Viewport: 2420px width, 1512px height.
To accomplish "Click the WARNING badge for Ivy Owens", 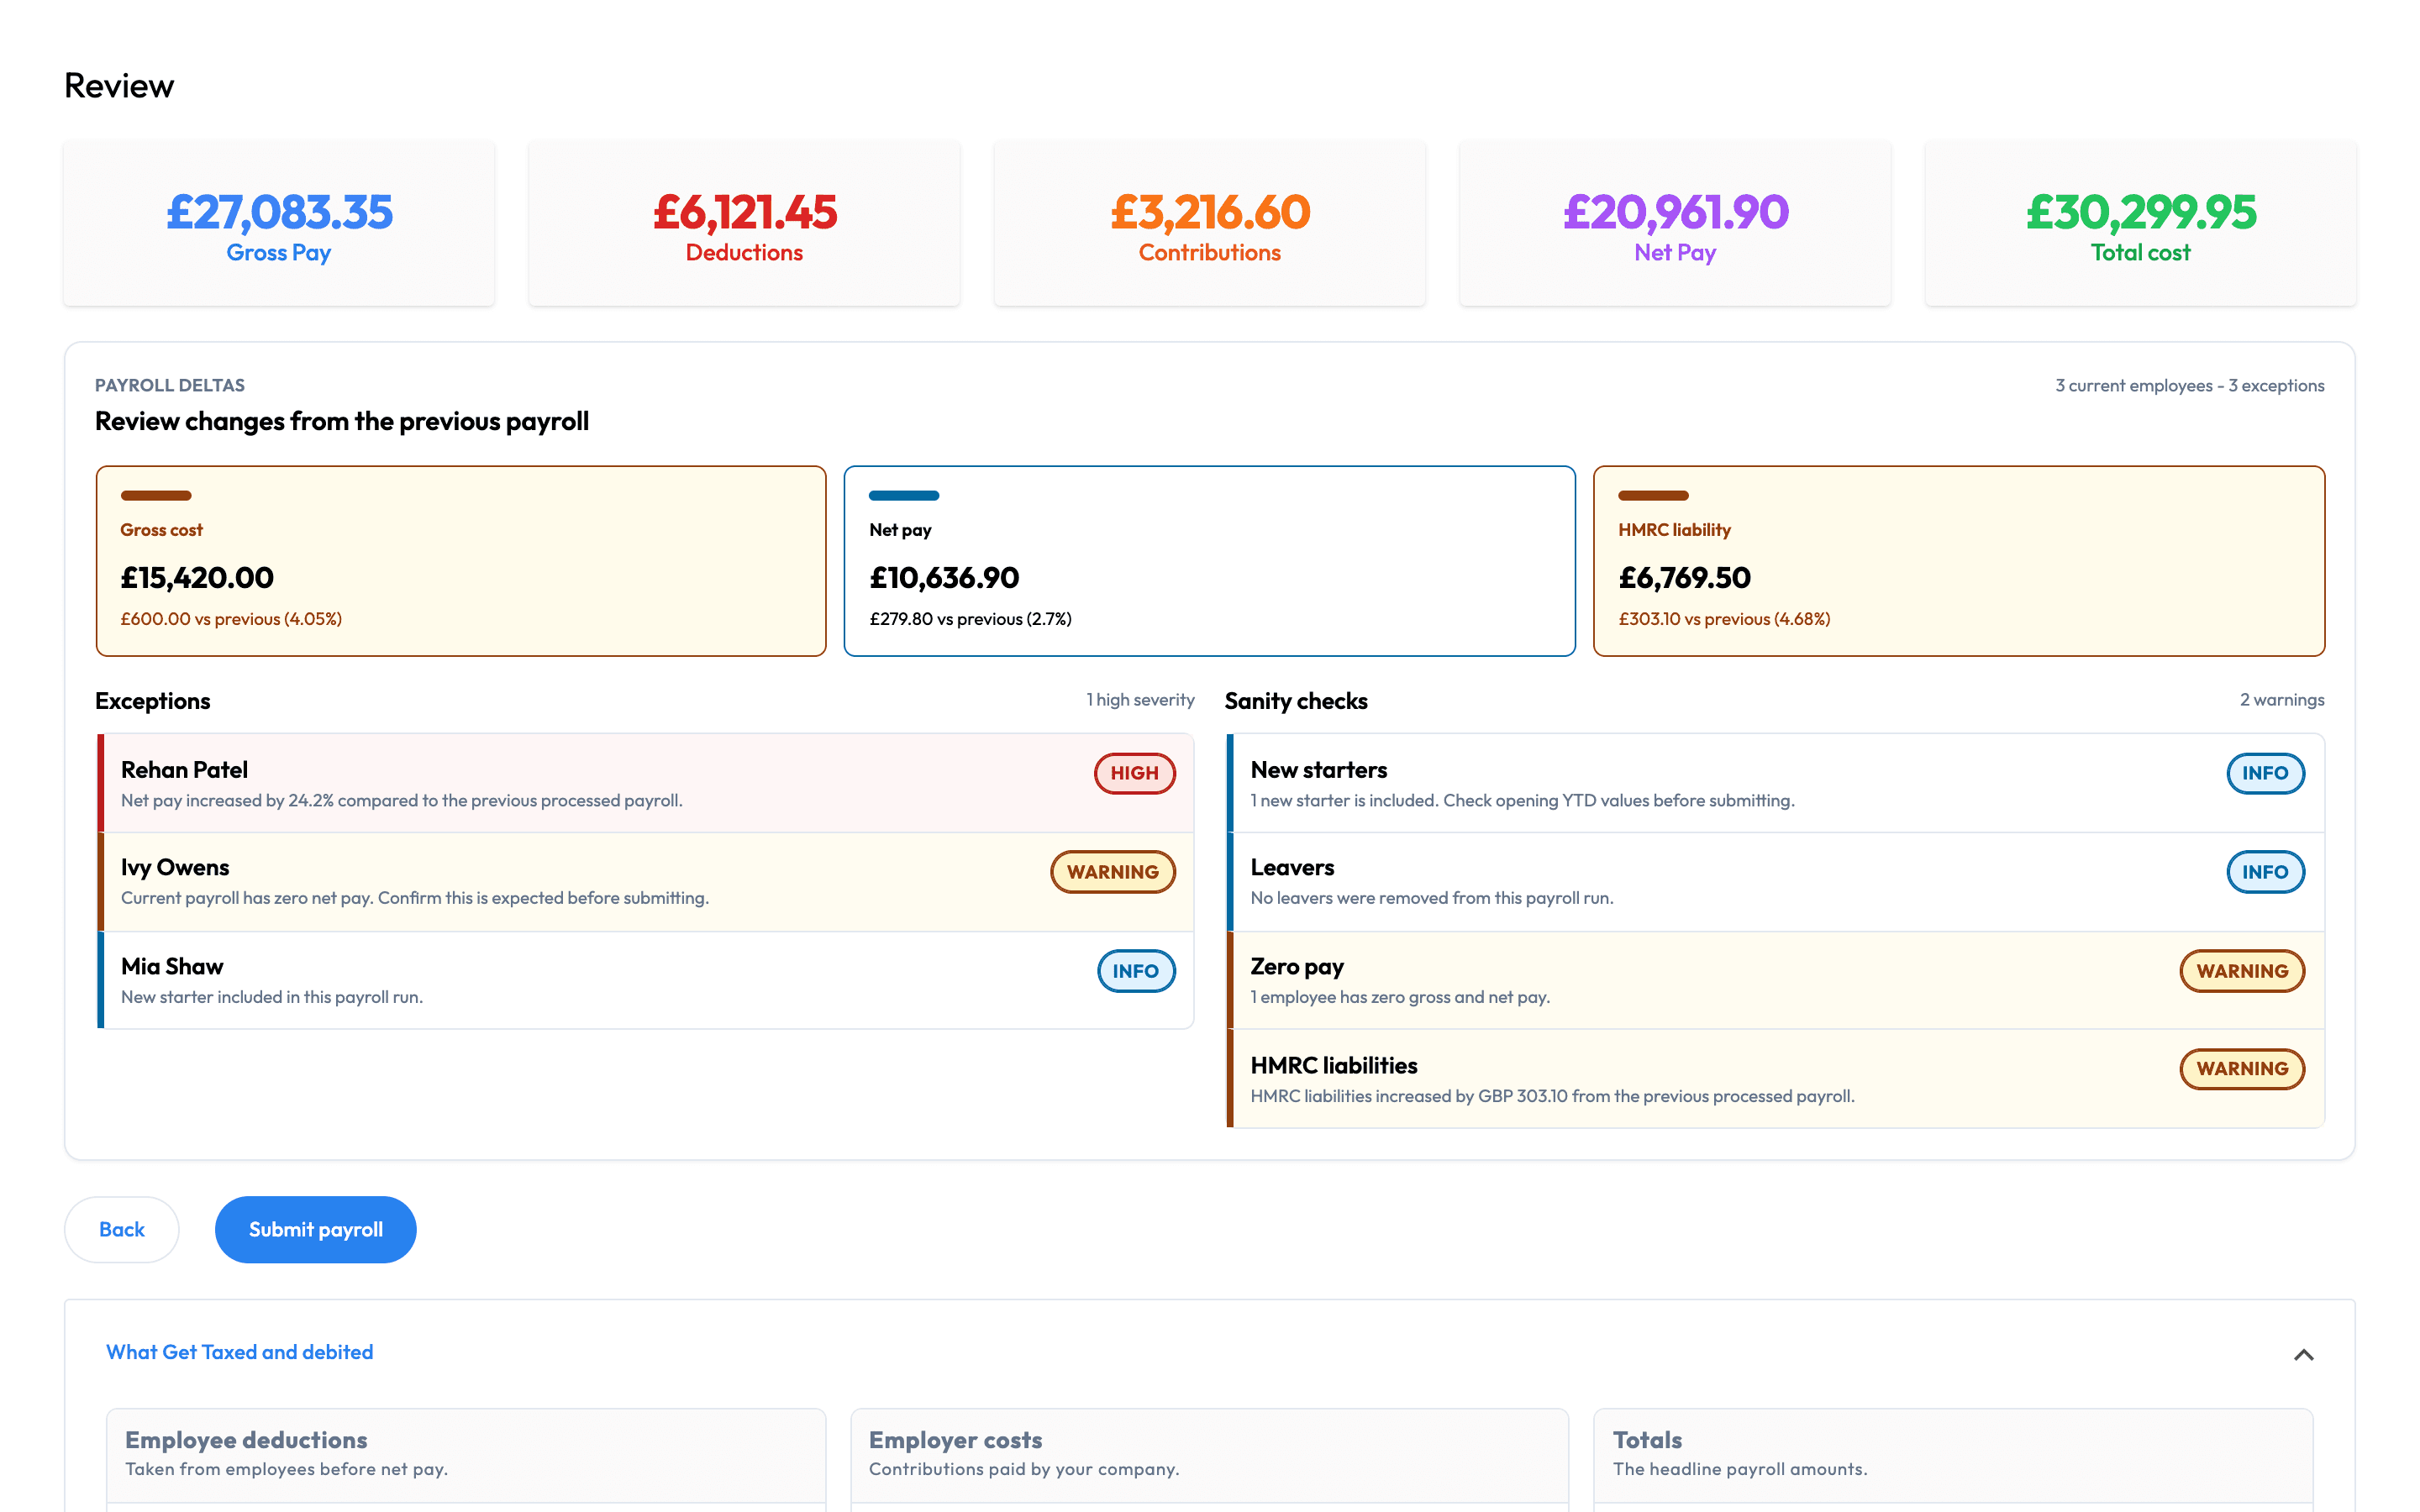I will (x=1112, y=872).
